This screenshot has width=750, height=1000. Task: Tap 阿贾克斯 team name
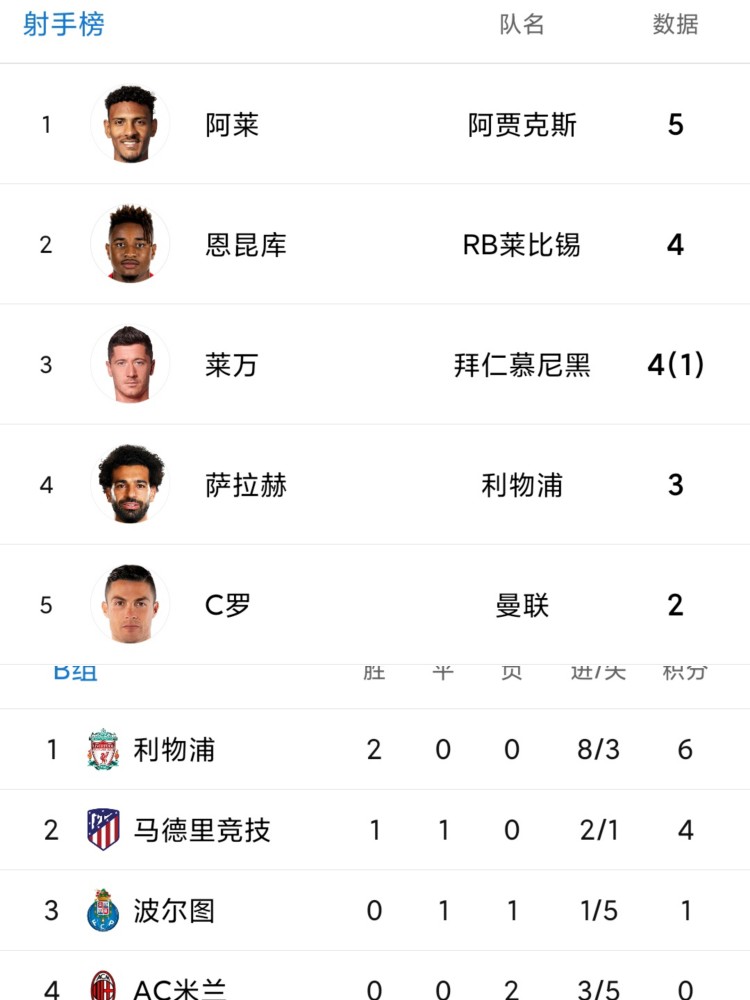[522, 125]
